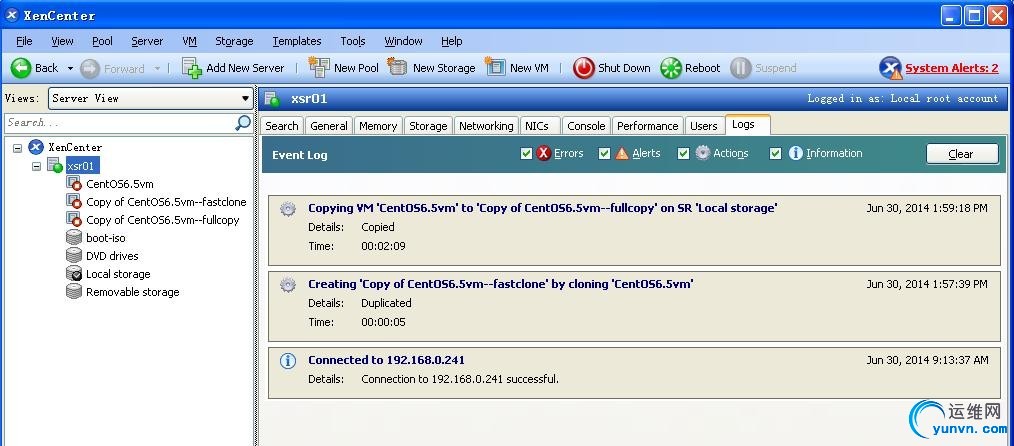
Task: Click gear icon of the cloning log entry
Action: (x=288, y=284)
